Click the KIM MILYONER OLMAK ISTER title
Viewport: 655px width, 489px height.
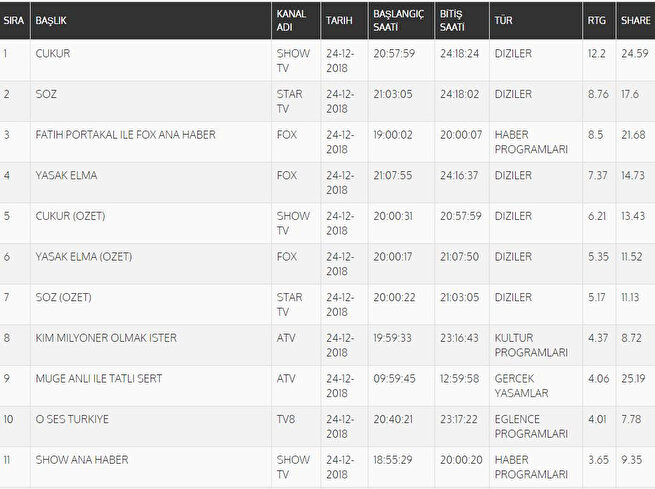click(106, 338)
